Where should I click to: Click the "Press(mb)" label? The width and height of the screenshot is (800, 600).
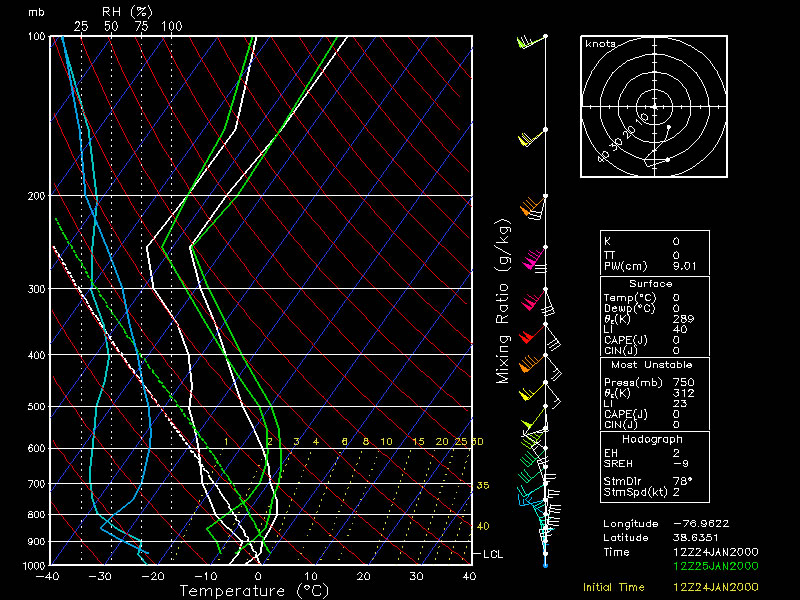click(633, 383)
